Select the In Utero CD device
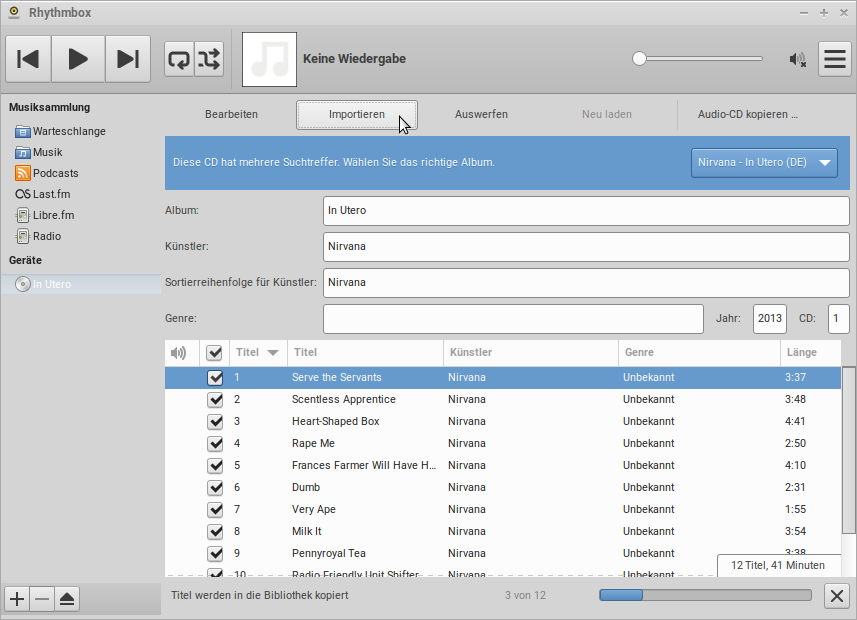Screen dimensions: 857x620 tap(81, 284)
